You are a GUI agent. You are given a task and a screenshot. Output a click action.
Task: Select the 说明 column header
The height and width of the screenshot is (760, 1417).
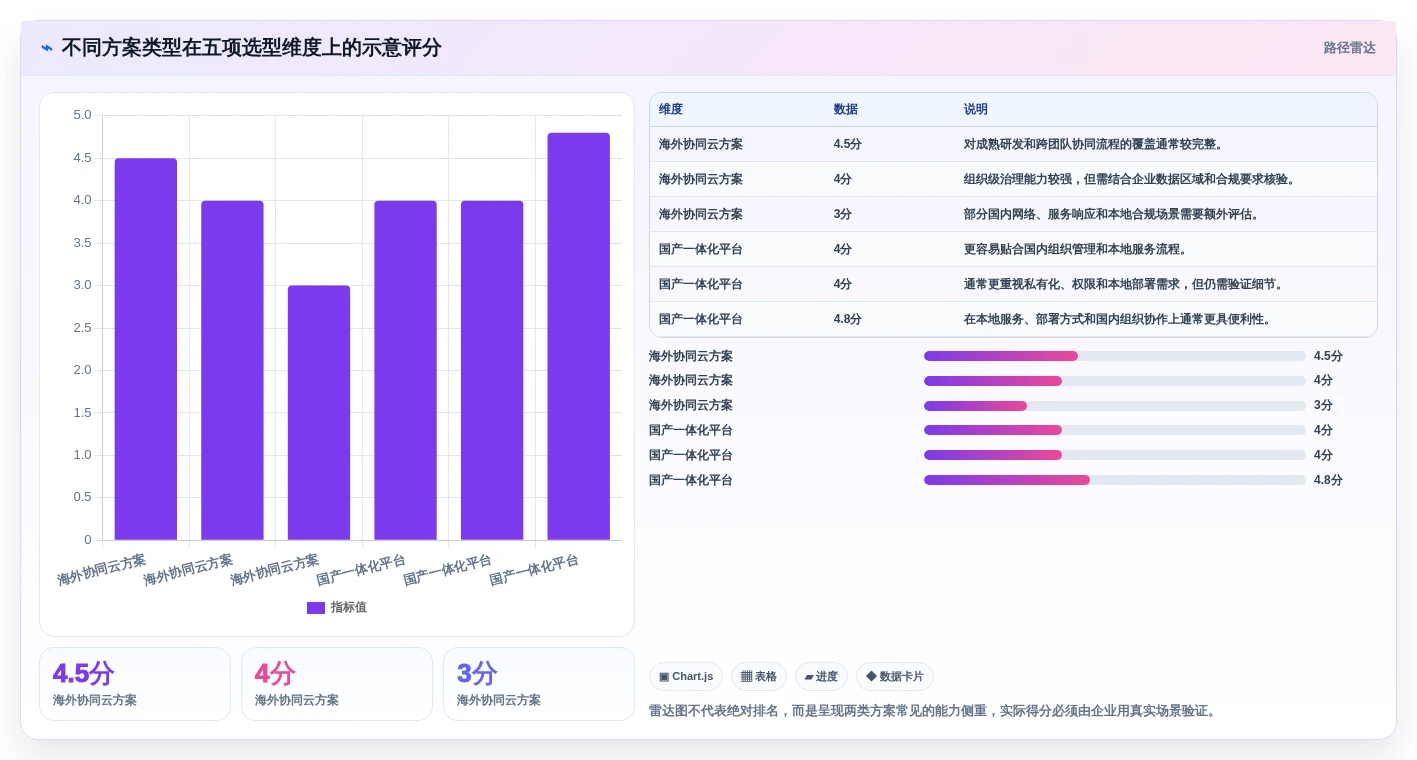976,109
